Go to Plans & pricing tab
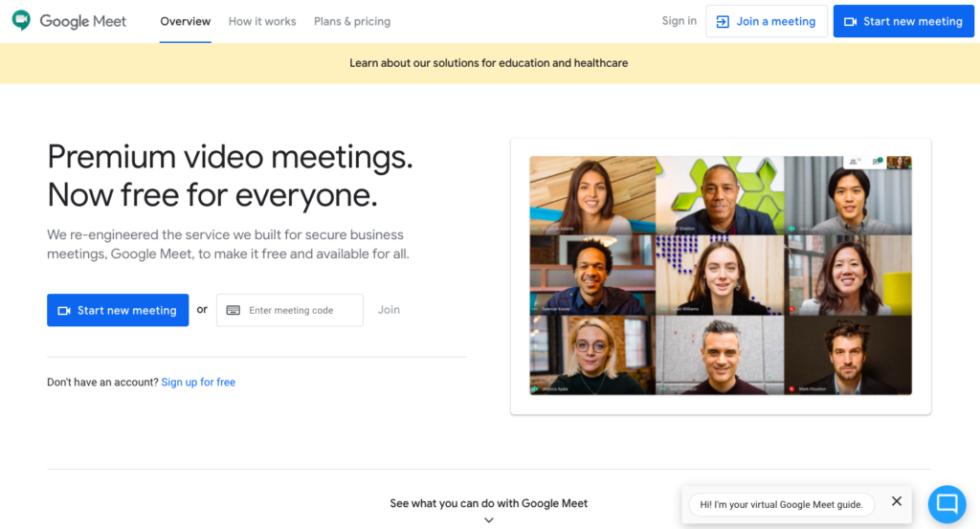Screen dimensions: 980x529 coord(352,21)
